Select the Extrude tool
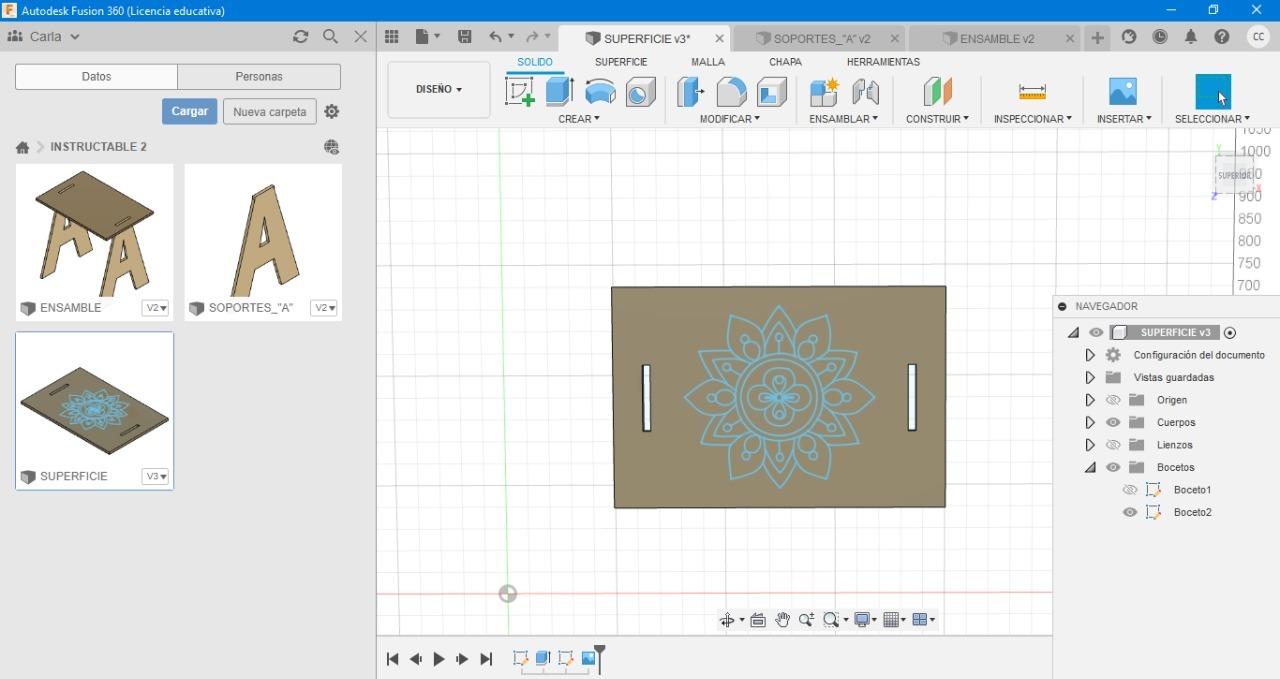This screenshot has height=679, width=1280. (x=559, y=91)
